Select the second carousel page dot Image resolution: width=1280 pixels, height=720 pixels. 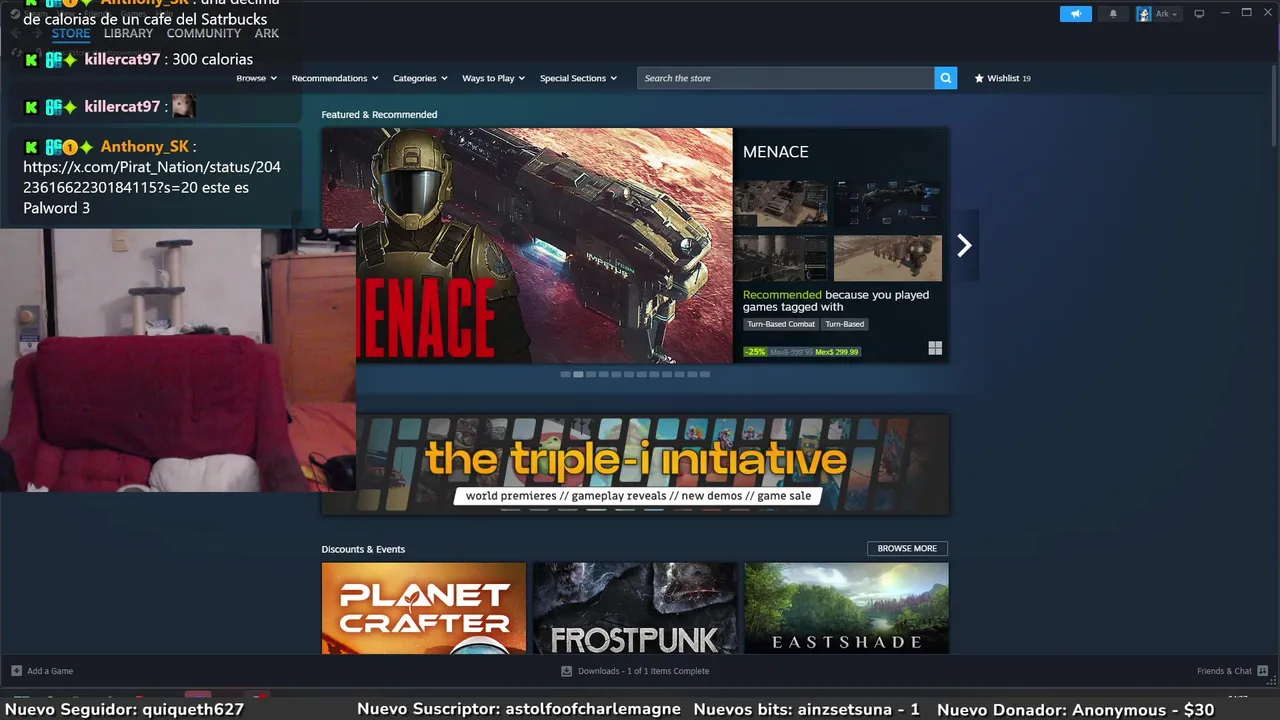click(x=578, y=374)
